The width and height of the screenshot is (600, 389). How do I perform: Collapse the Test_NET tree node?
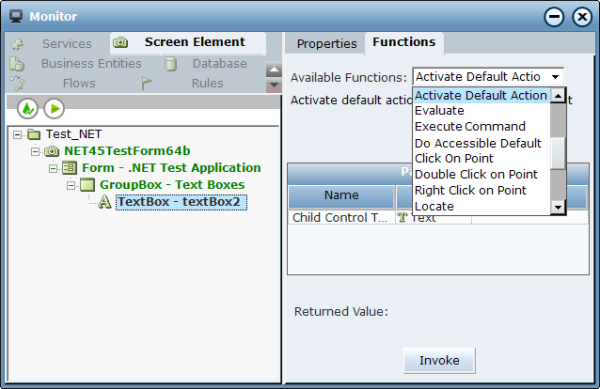(17, 135)
